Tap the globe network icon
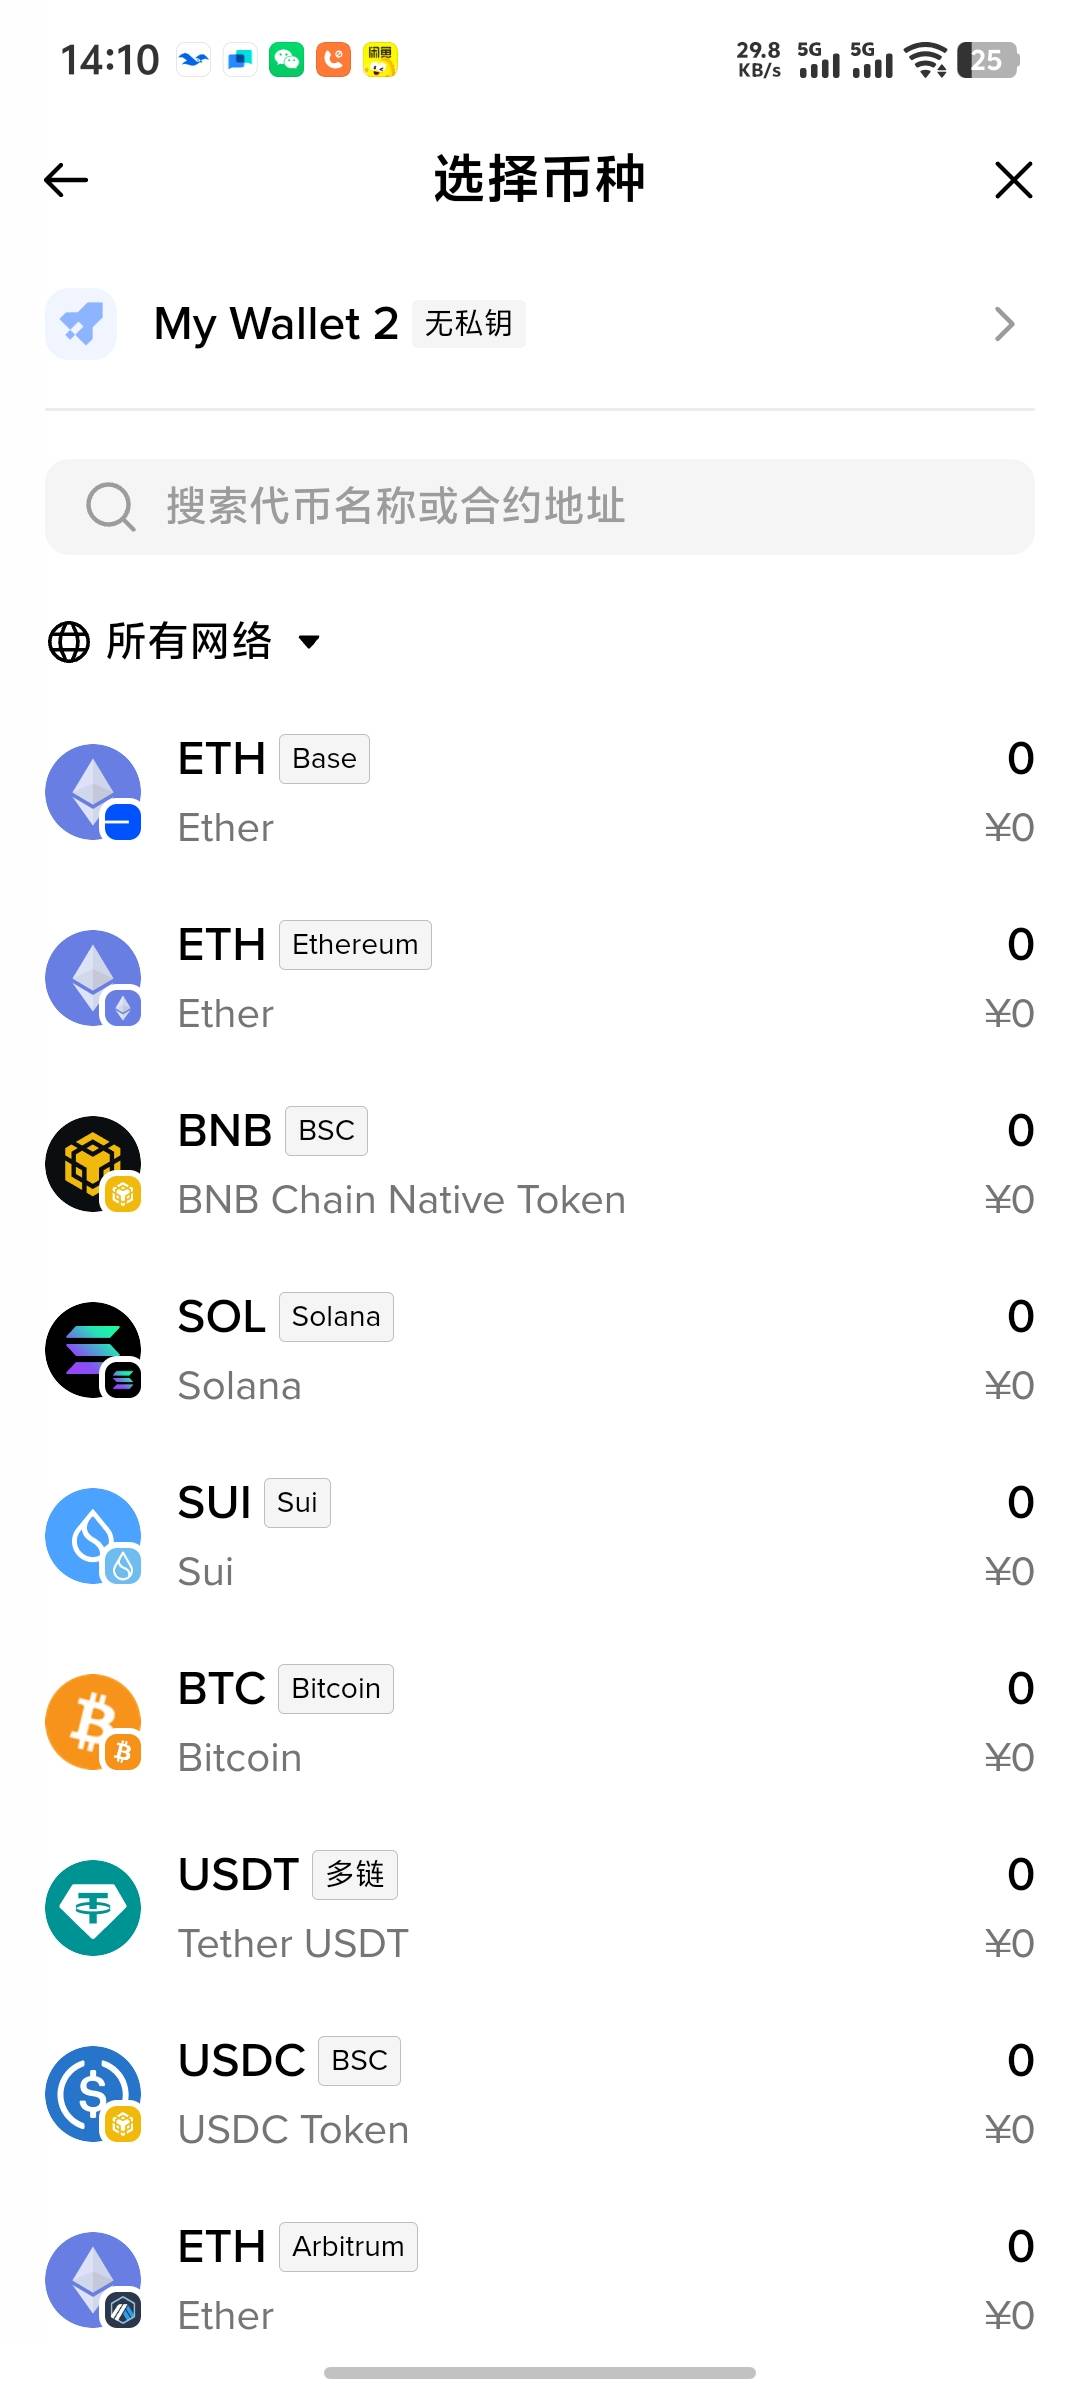1080x2400 pixels. [69, 642]
